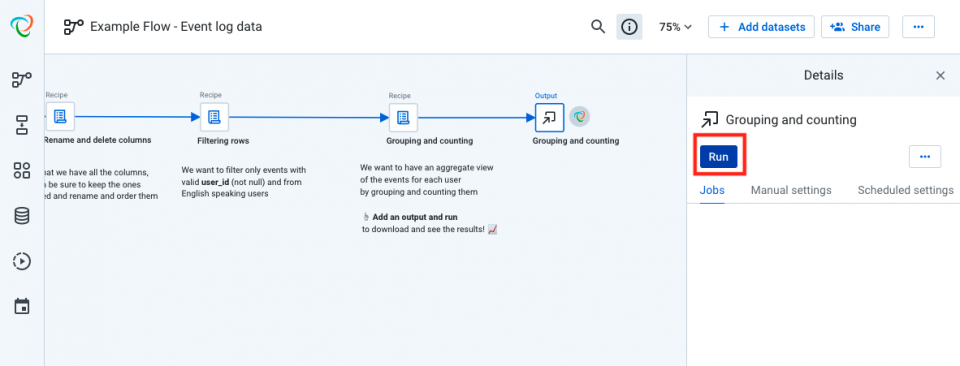
Task: Open the Jobs play-circle icon in sidebar
Action: (x=22, y=261)
